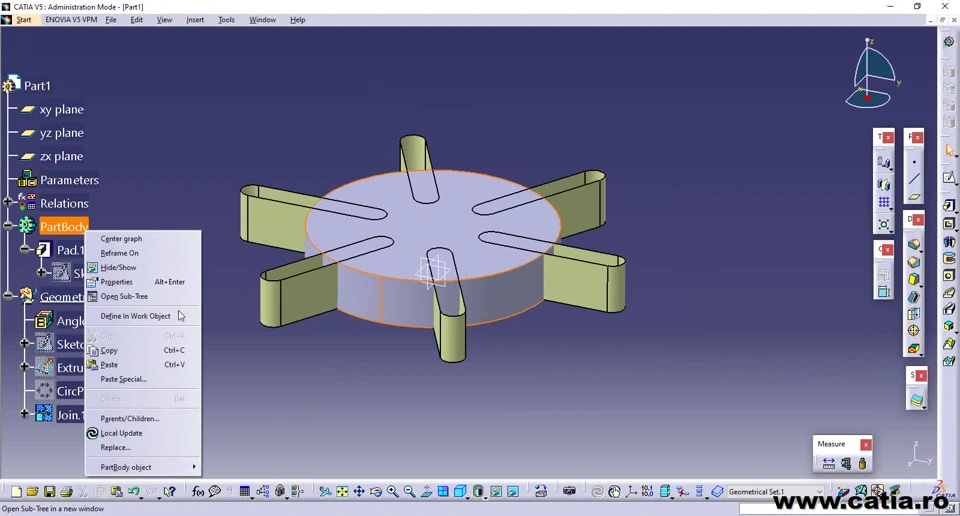
Task: Toggle the Multi-View quad layout icon
Action: [443, 492]
